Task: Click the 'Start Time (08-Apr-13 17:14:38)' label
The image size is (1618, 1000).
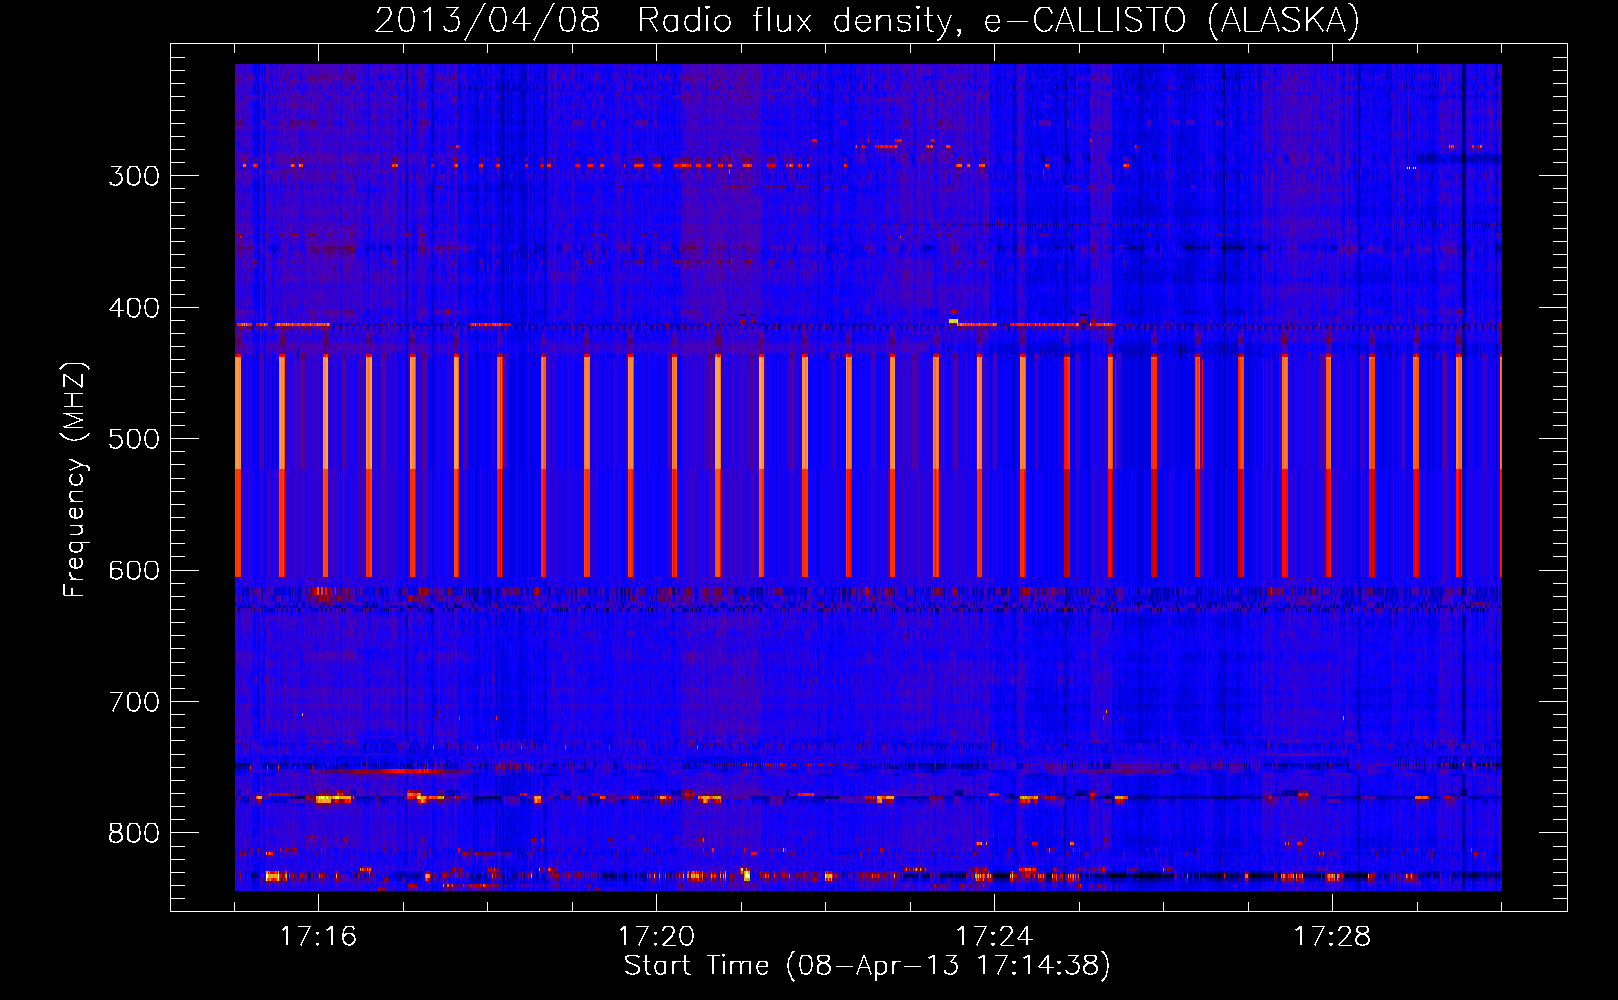Action: pos(867,966)
